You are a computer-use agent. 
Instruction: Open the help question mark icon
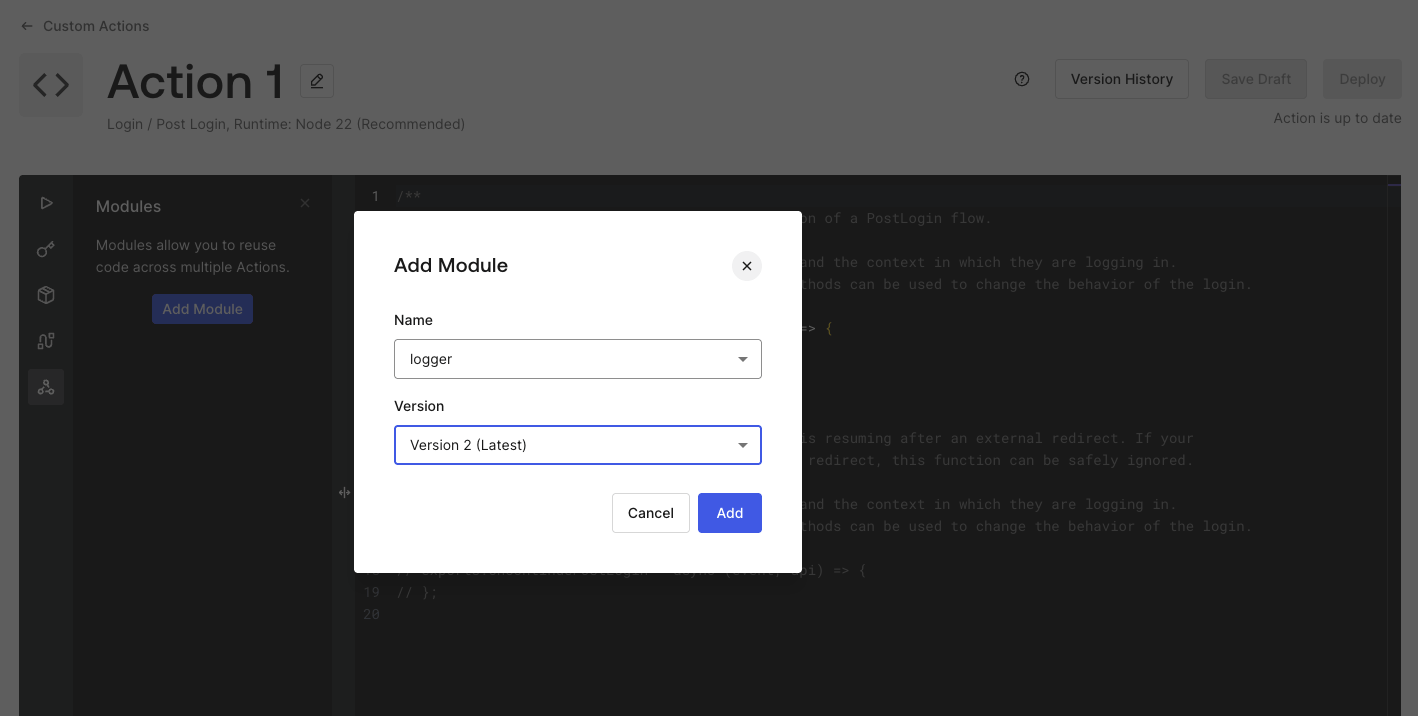(1022, 79)
